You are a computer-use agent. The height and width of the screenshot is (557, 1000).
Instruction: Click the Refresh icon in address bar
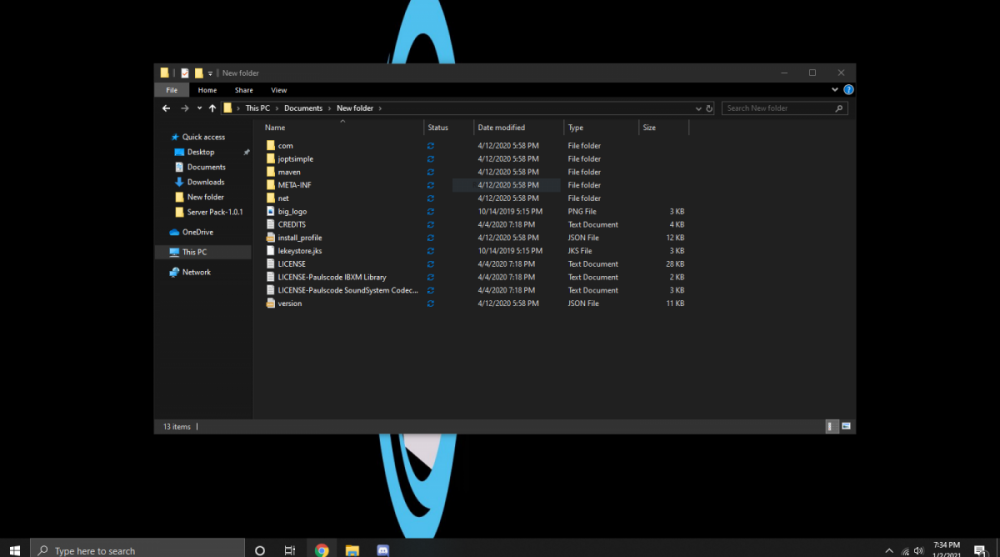coord(710,108)
